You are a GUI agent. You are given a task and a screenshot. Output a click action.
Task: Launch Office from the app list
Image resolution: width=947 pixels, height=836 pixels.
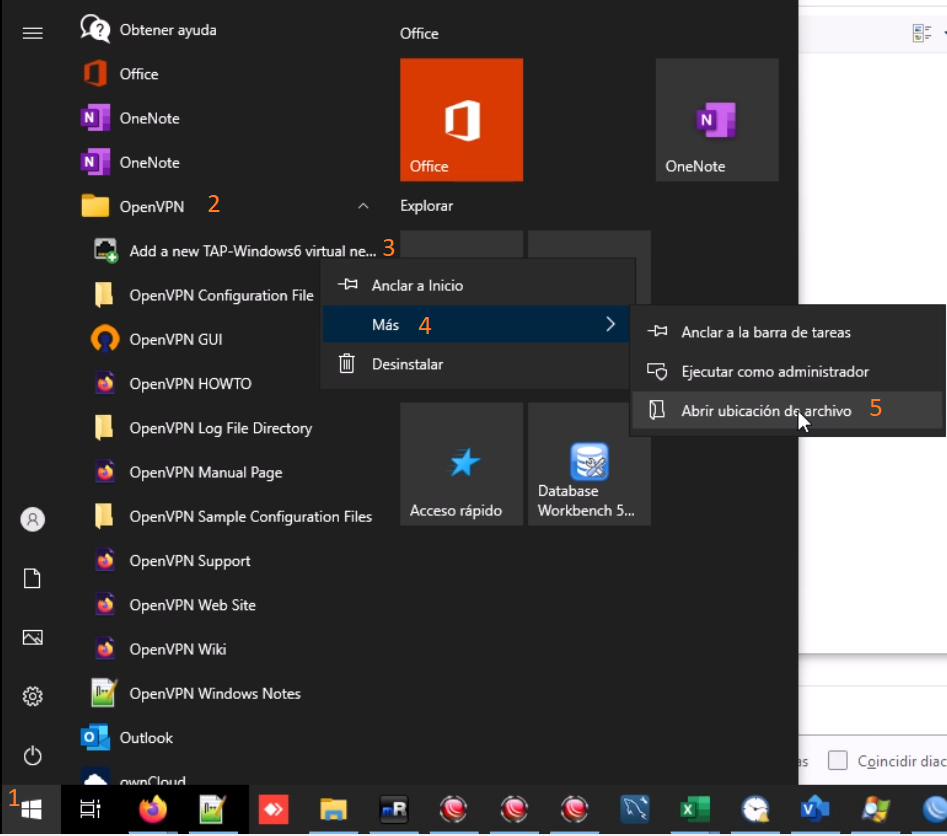coord(120,74)
